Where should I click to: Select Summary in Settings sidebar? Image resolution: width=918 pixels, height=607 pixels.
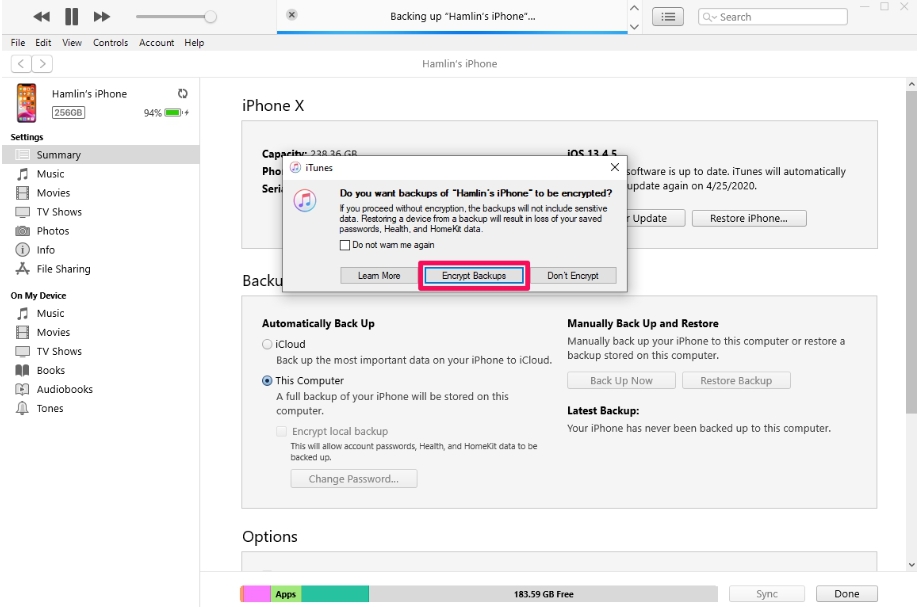click(x=101, y=155)
